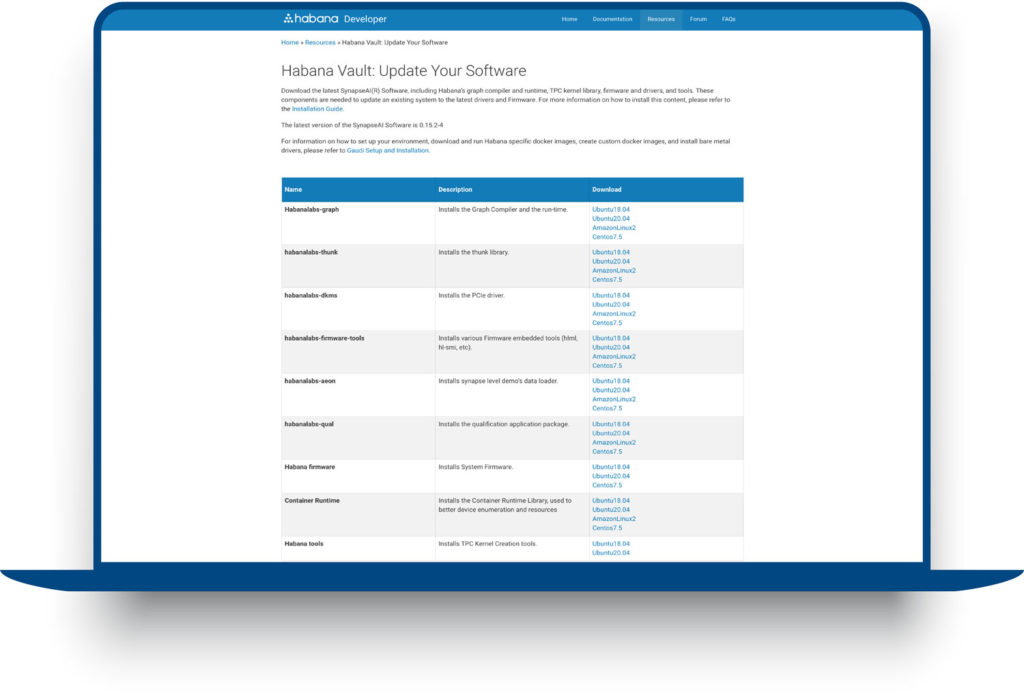Download habanalabs-qual for Ubuntu20.04
Screen dimensions: 1024x699
point(611,433)
